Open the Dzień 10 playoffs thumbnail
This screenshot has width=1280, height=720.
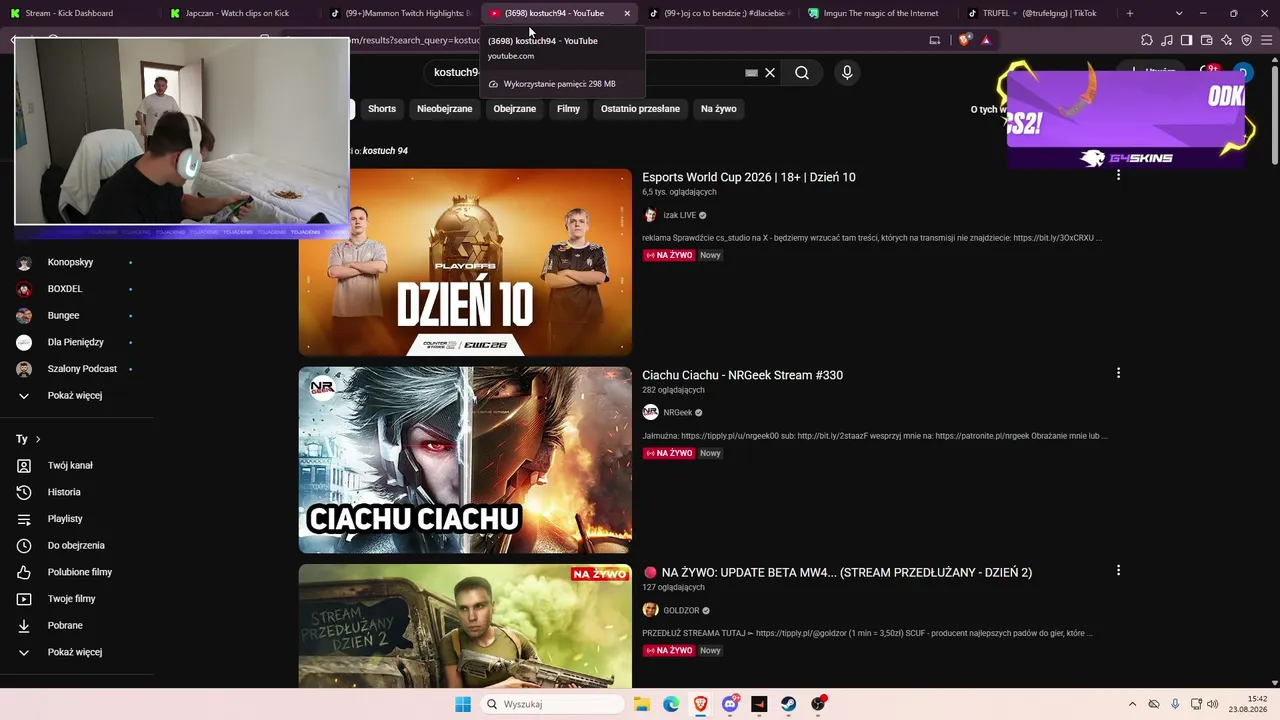pos(465,262)
